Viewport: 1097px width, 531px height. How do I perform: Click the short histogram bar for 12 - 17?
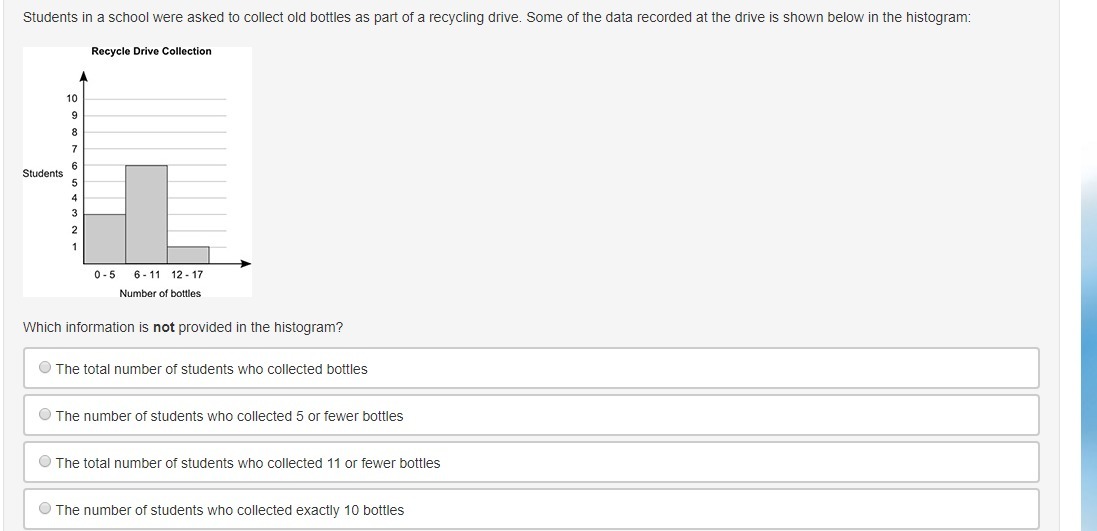(x=188, y=255)
